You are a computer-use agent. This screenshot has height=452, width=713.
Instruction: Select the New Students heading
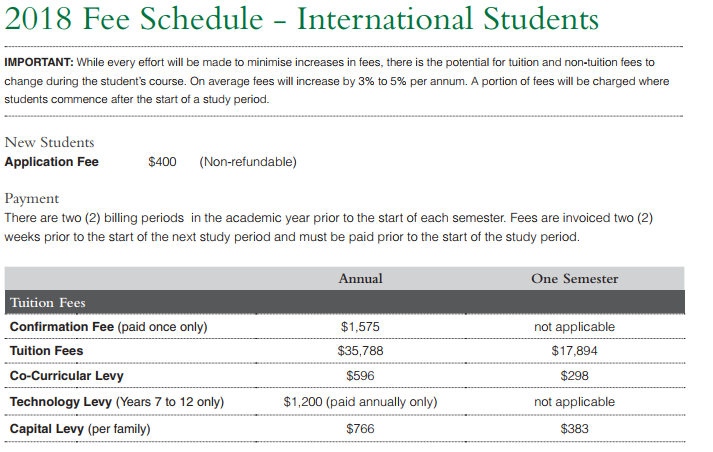coord(49,143)
